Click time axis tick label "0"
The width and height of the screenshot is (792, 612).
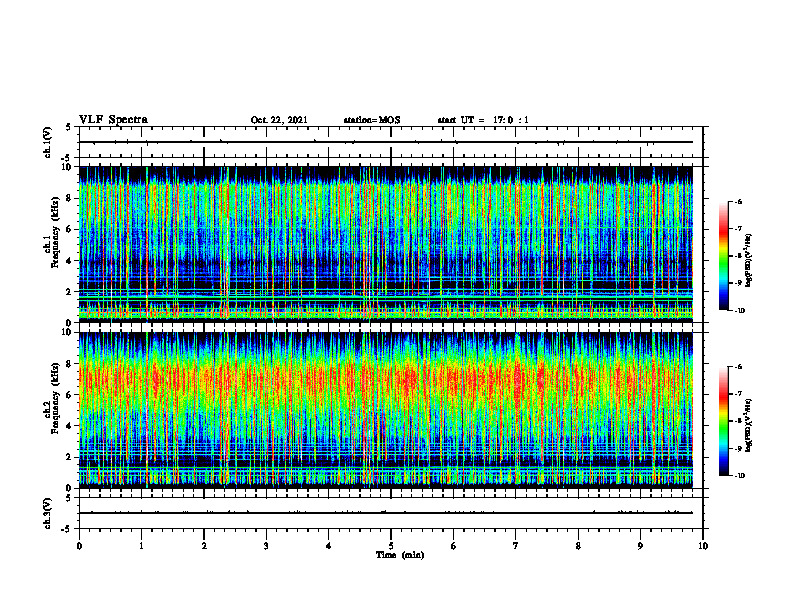tap(79, 546)
